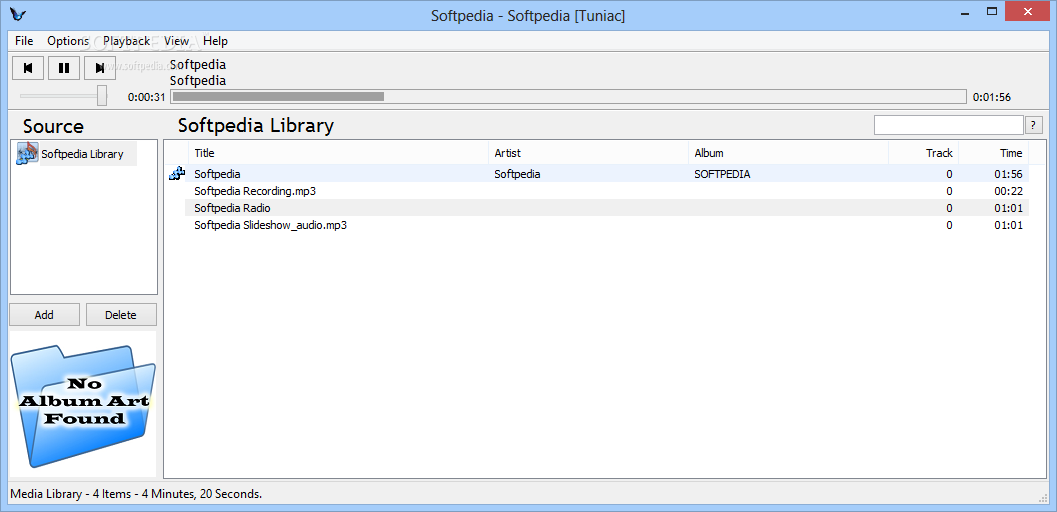Click the window resize grip in status bar
Viewport: 1057px width, 512px height.
tap(1044, 497)
